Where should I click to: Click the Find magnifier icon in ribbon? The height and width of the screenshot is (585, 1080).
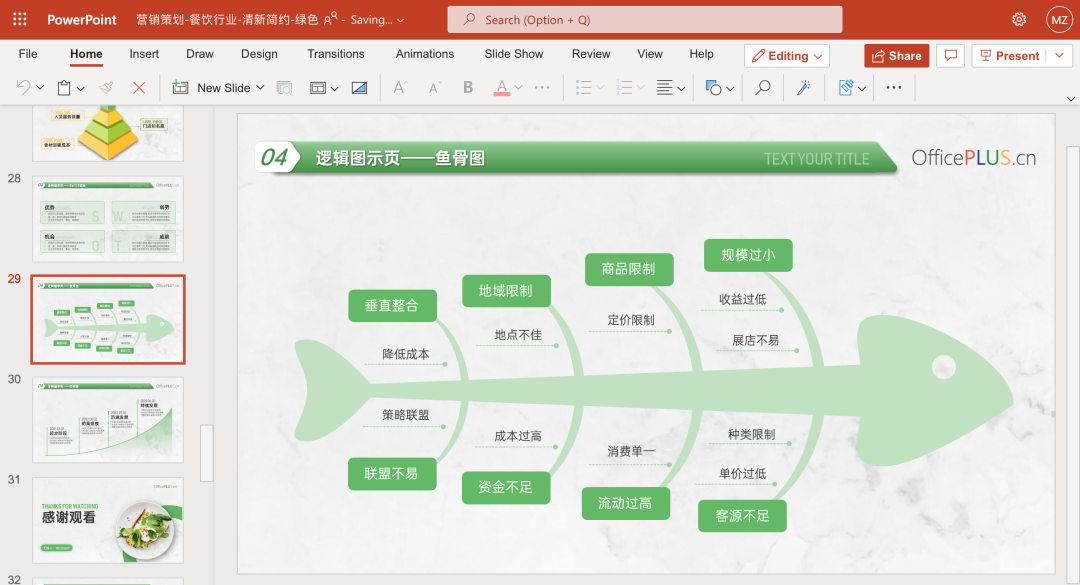point(762,88)
